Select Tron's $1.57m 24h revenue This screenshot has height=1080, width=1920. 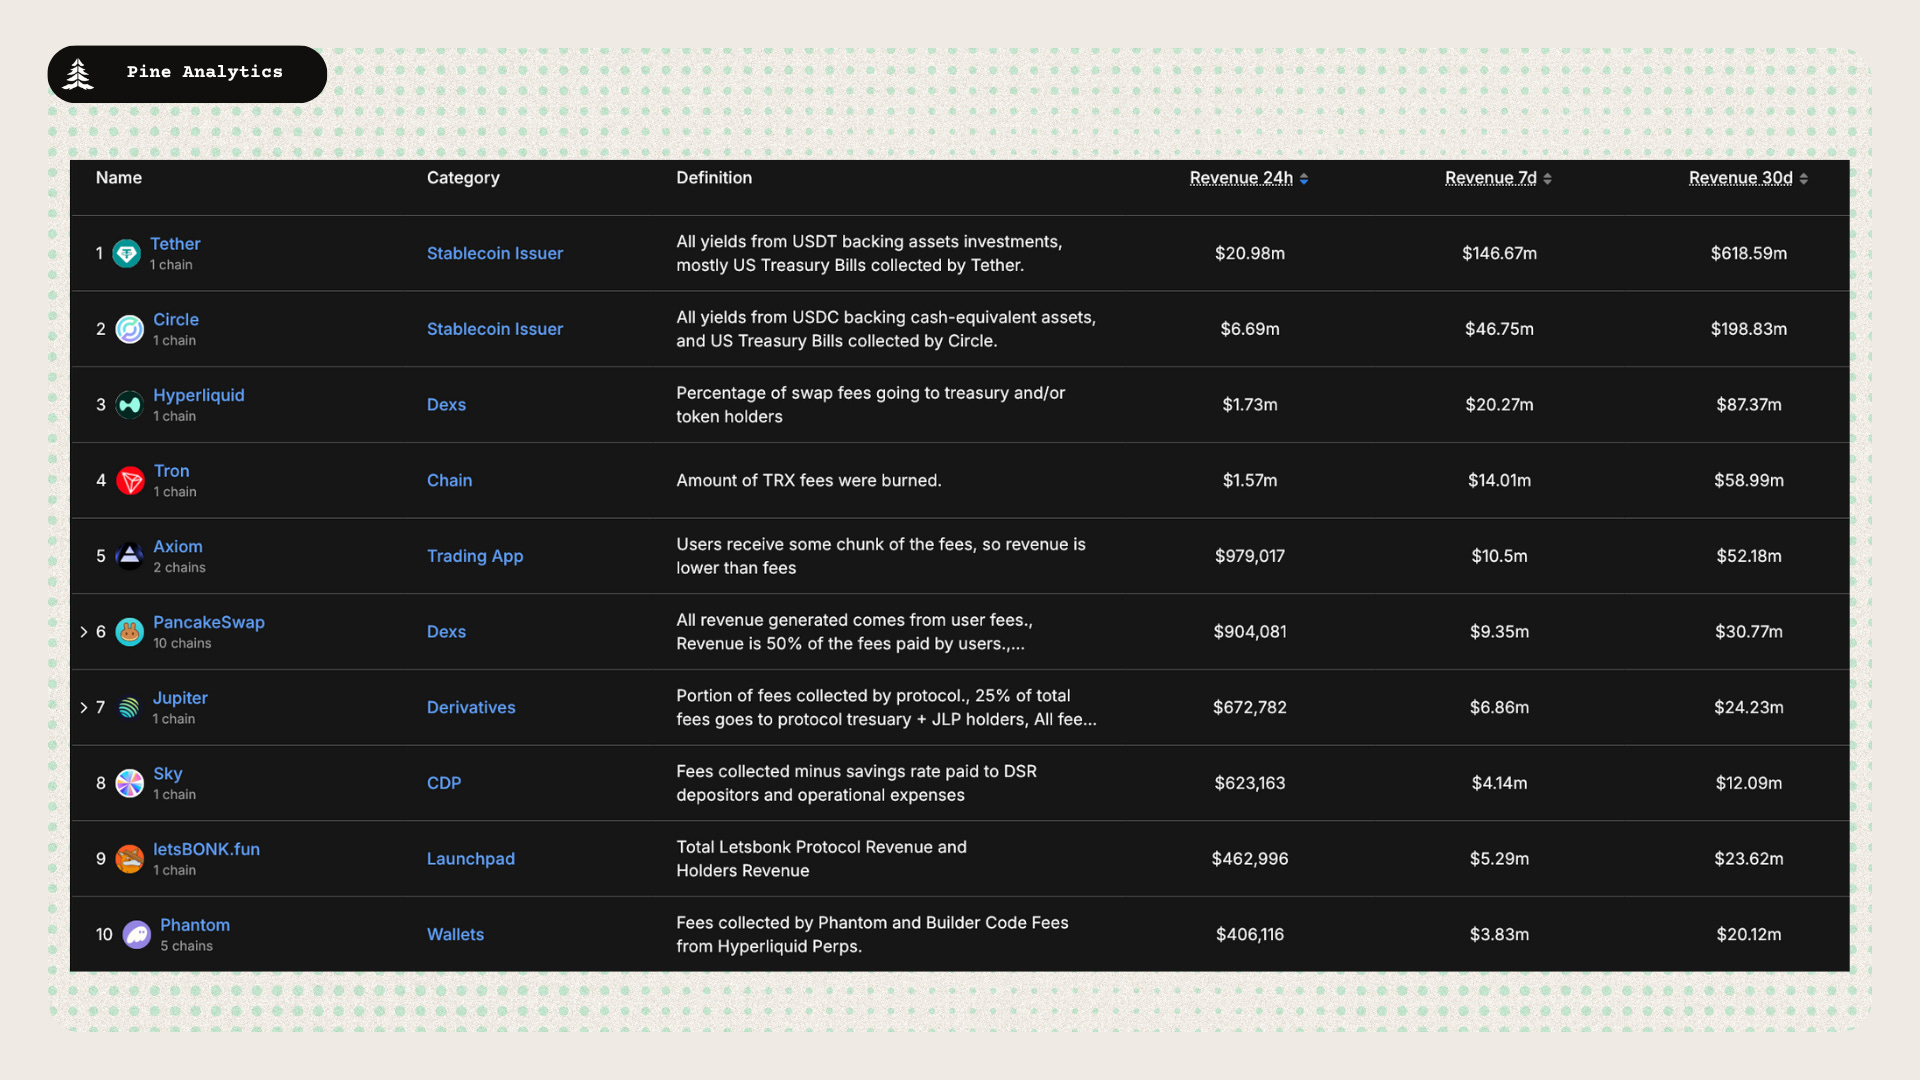point(1250,481)
